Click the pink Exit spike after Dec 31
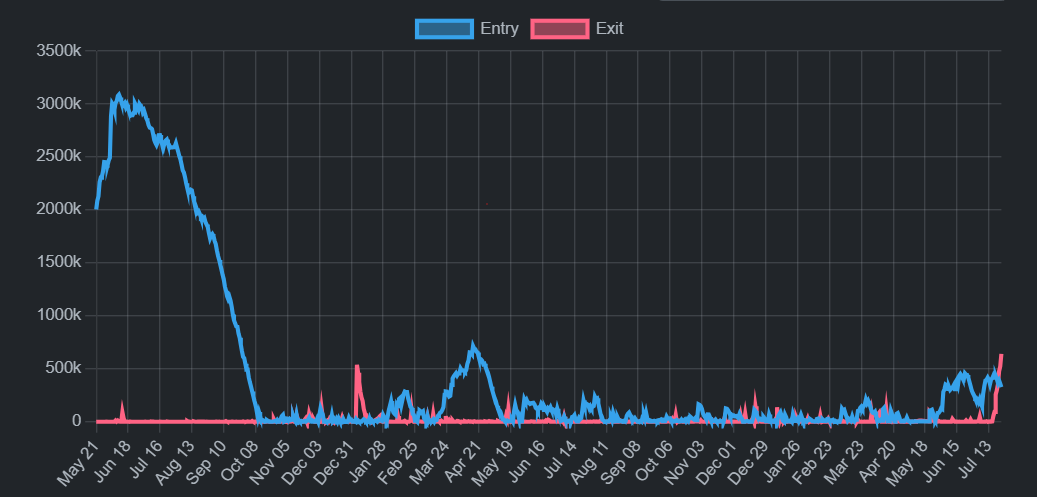The height and width of the screenshot is (497, 1037). 356,367
